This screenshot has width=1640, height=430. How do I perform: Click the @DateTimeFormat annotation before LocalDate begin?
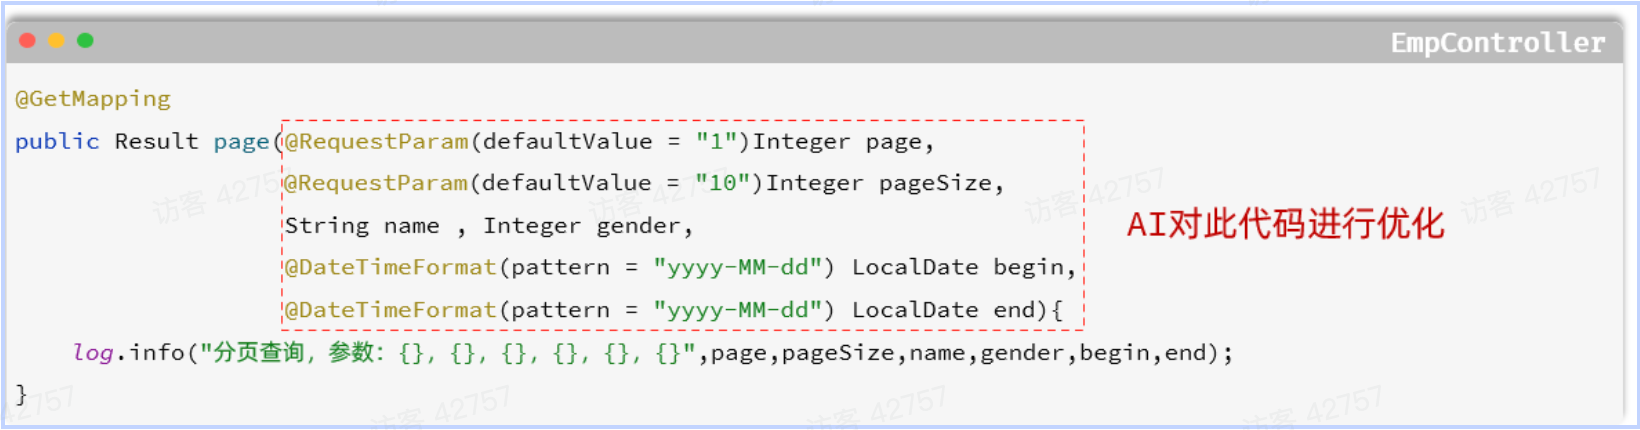(390, 268)
